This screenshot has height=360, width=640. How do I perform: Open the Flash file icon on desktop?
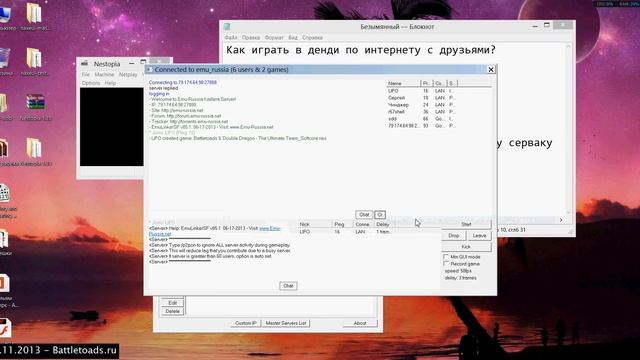tap(5, 328)
